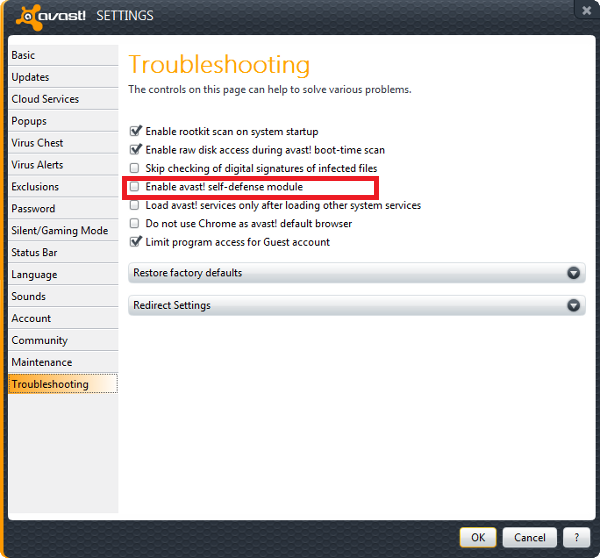Click the SETTINGS title text

125,16
